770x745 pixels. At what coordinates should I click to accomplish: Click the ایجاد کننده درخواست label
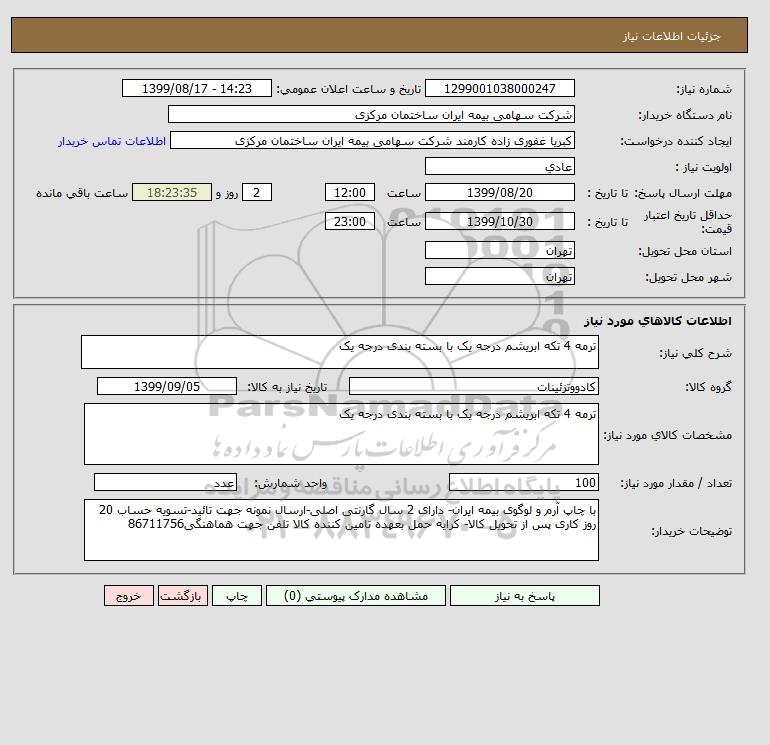coord(676,141)
